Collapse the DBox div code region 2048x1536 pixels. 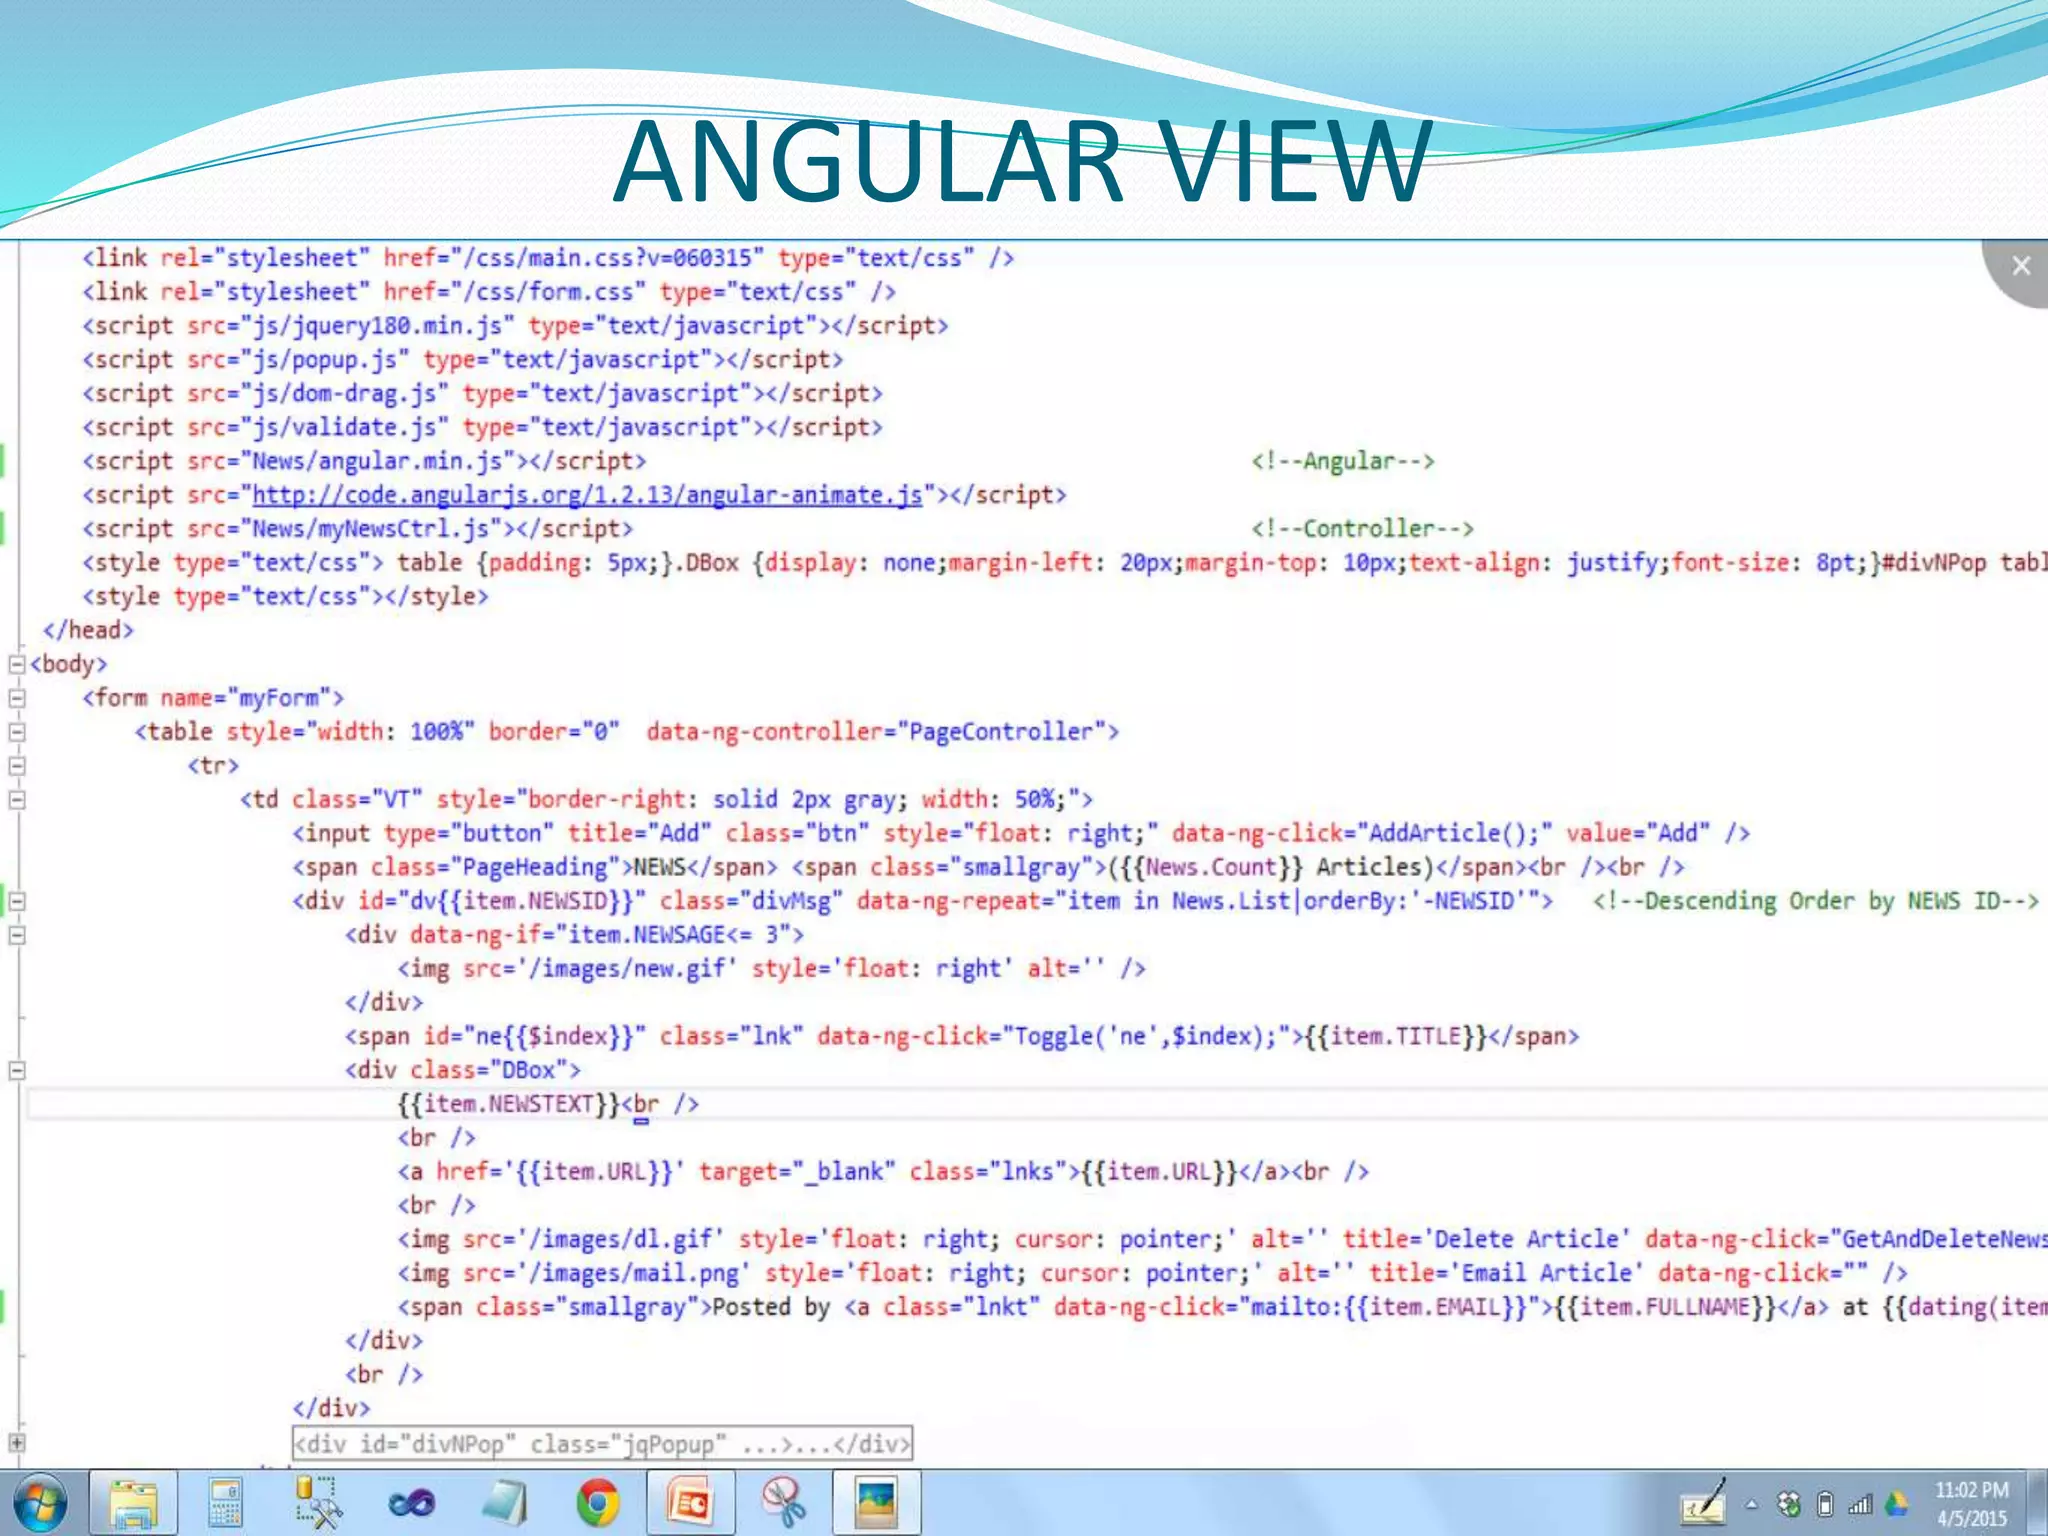coord(17,1070)
